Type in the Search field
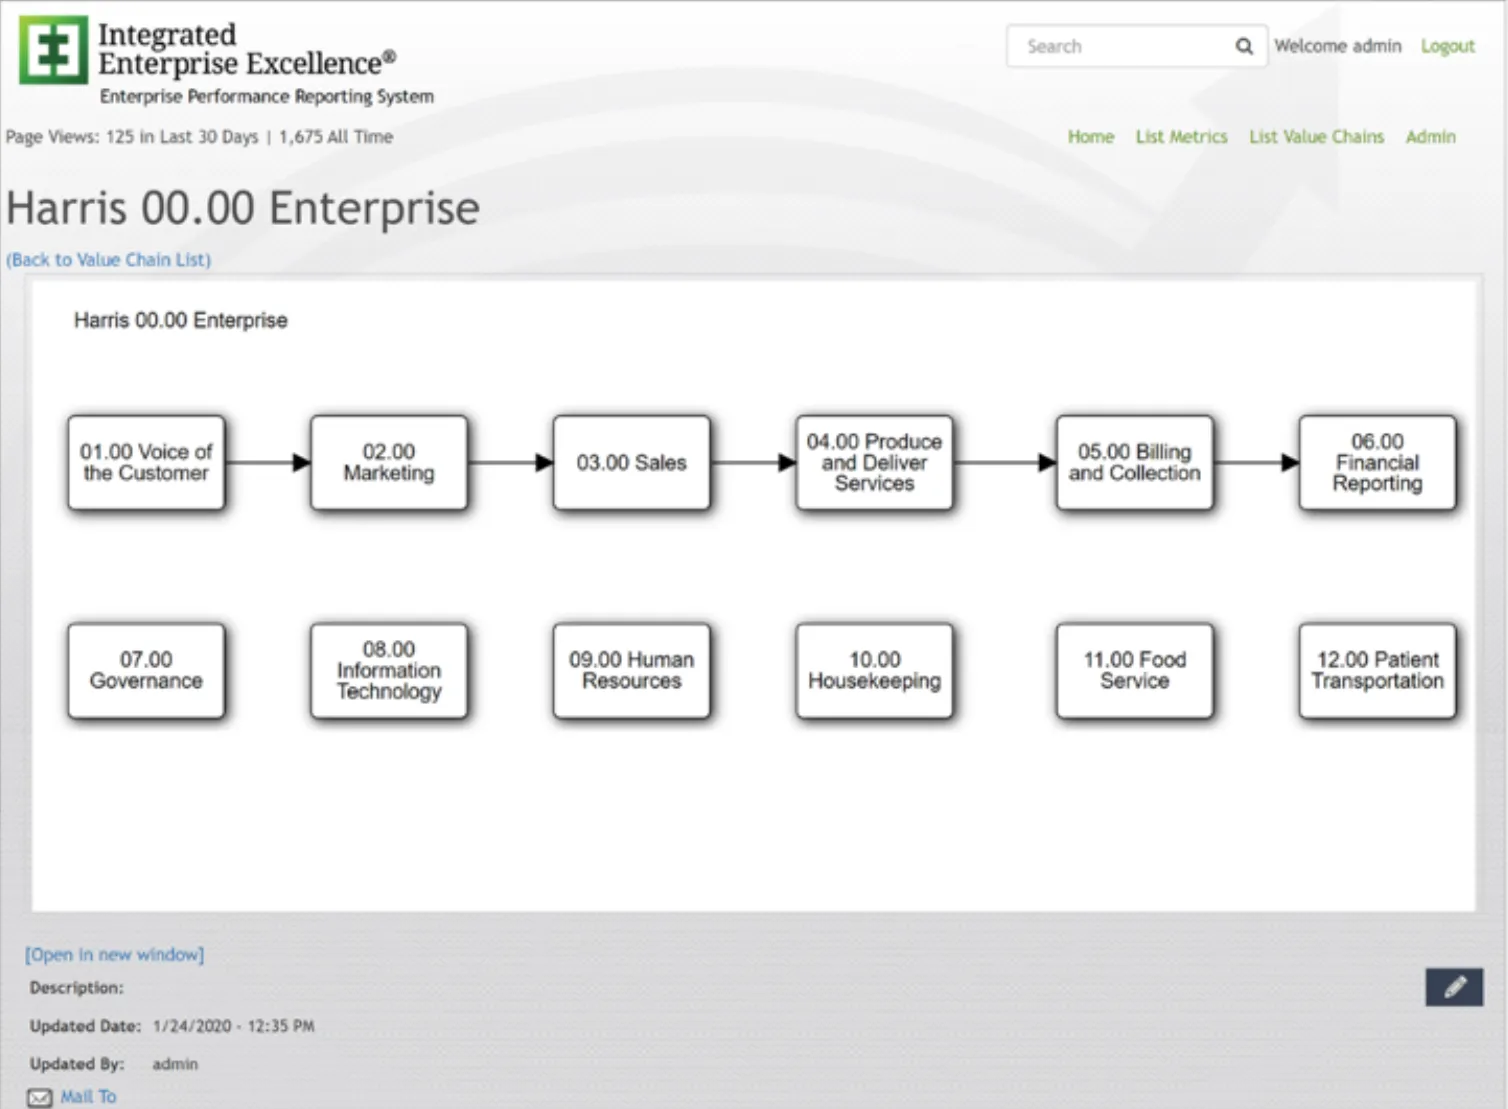The height and width of the screenshot is (1109, 1508). point(1120,46)
